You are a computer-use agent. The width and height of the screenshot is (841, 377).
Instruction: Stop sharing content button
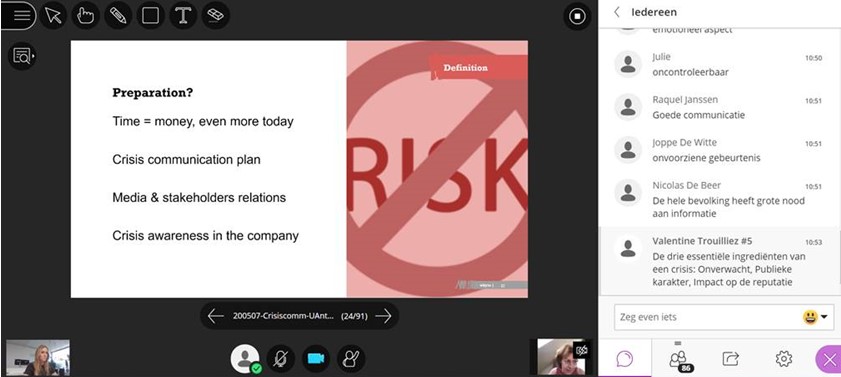577,16
